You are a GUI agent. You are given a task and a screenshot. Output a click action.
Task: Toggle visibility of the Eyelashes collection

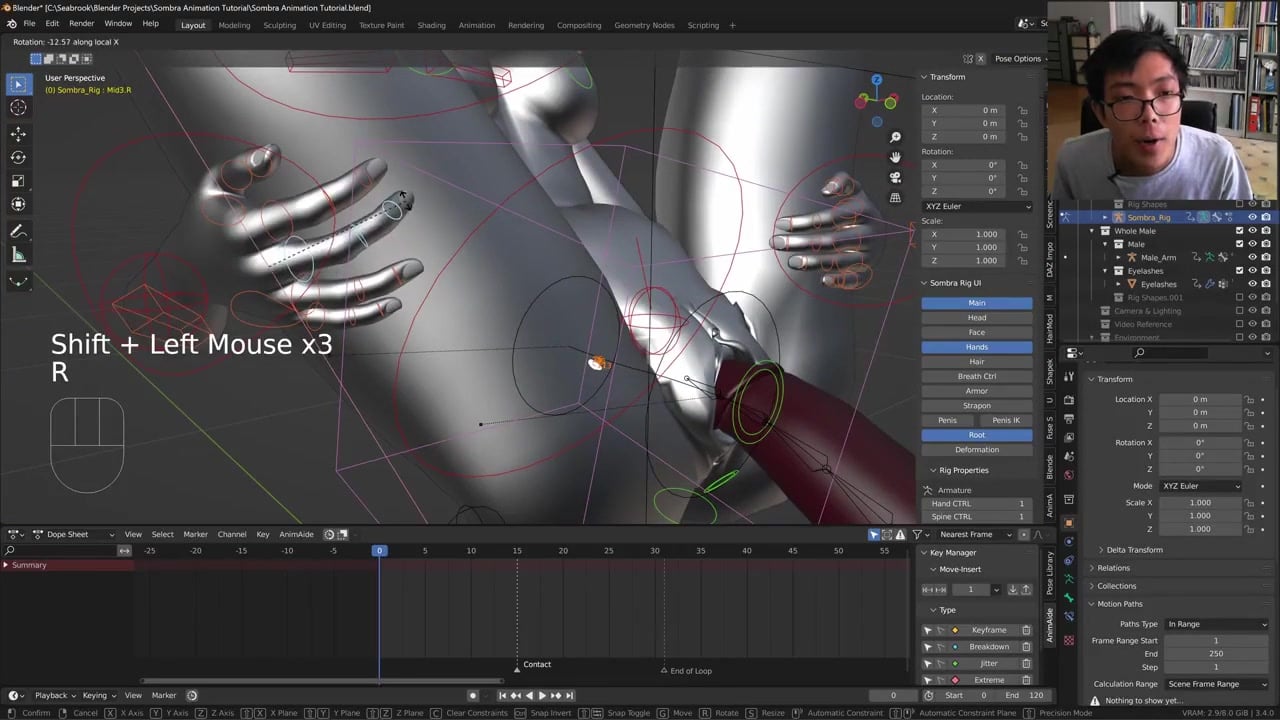(1252, 271)
